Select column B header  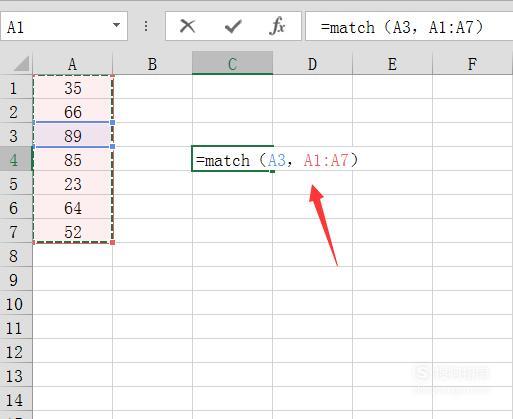click(x=152, y=64)
